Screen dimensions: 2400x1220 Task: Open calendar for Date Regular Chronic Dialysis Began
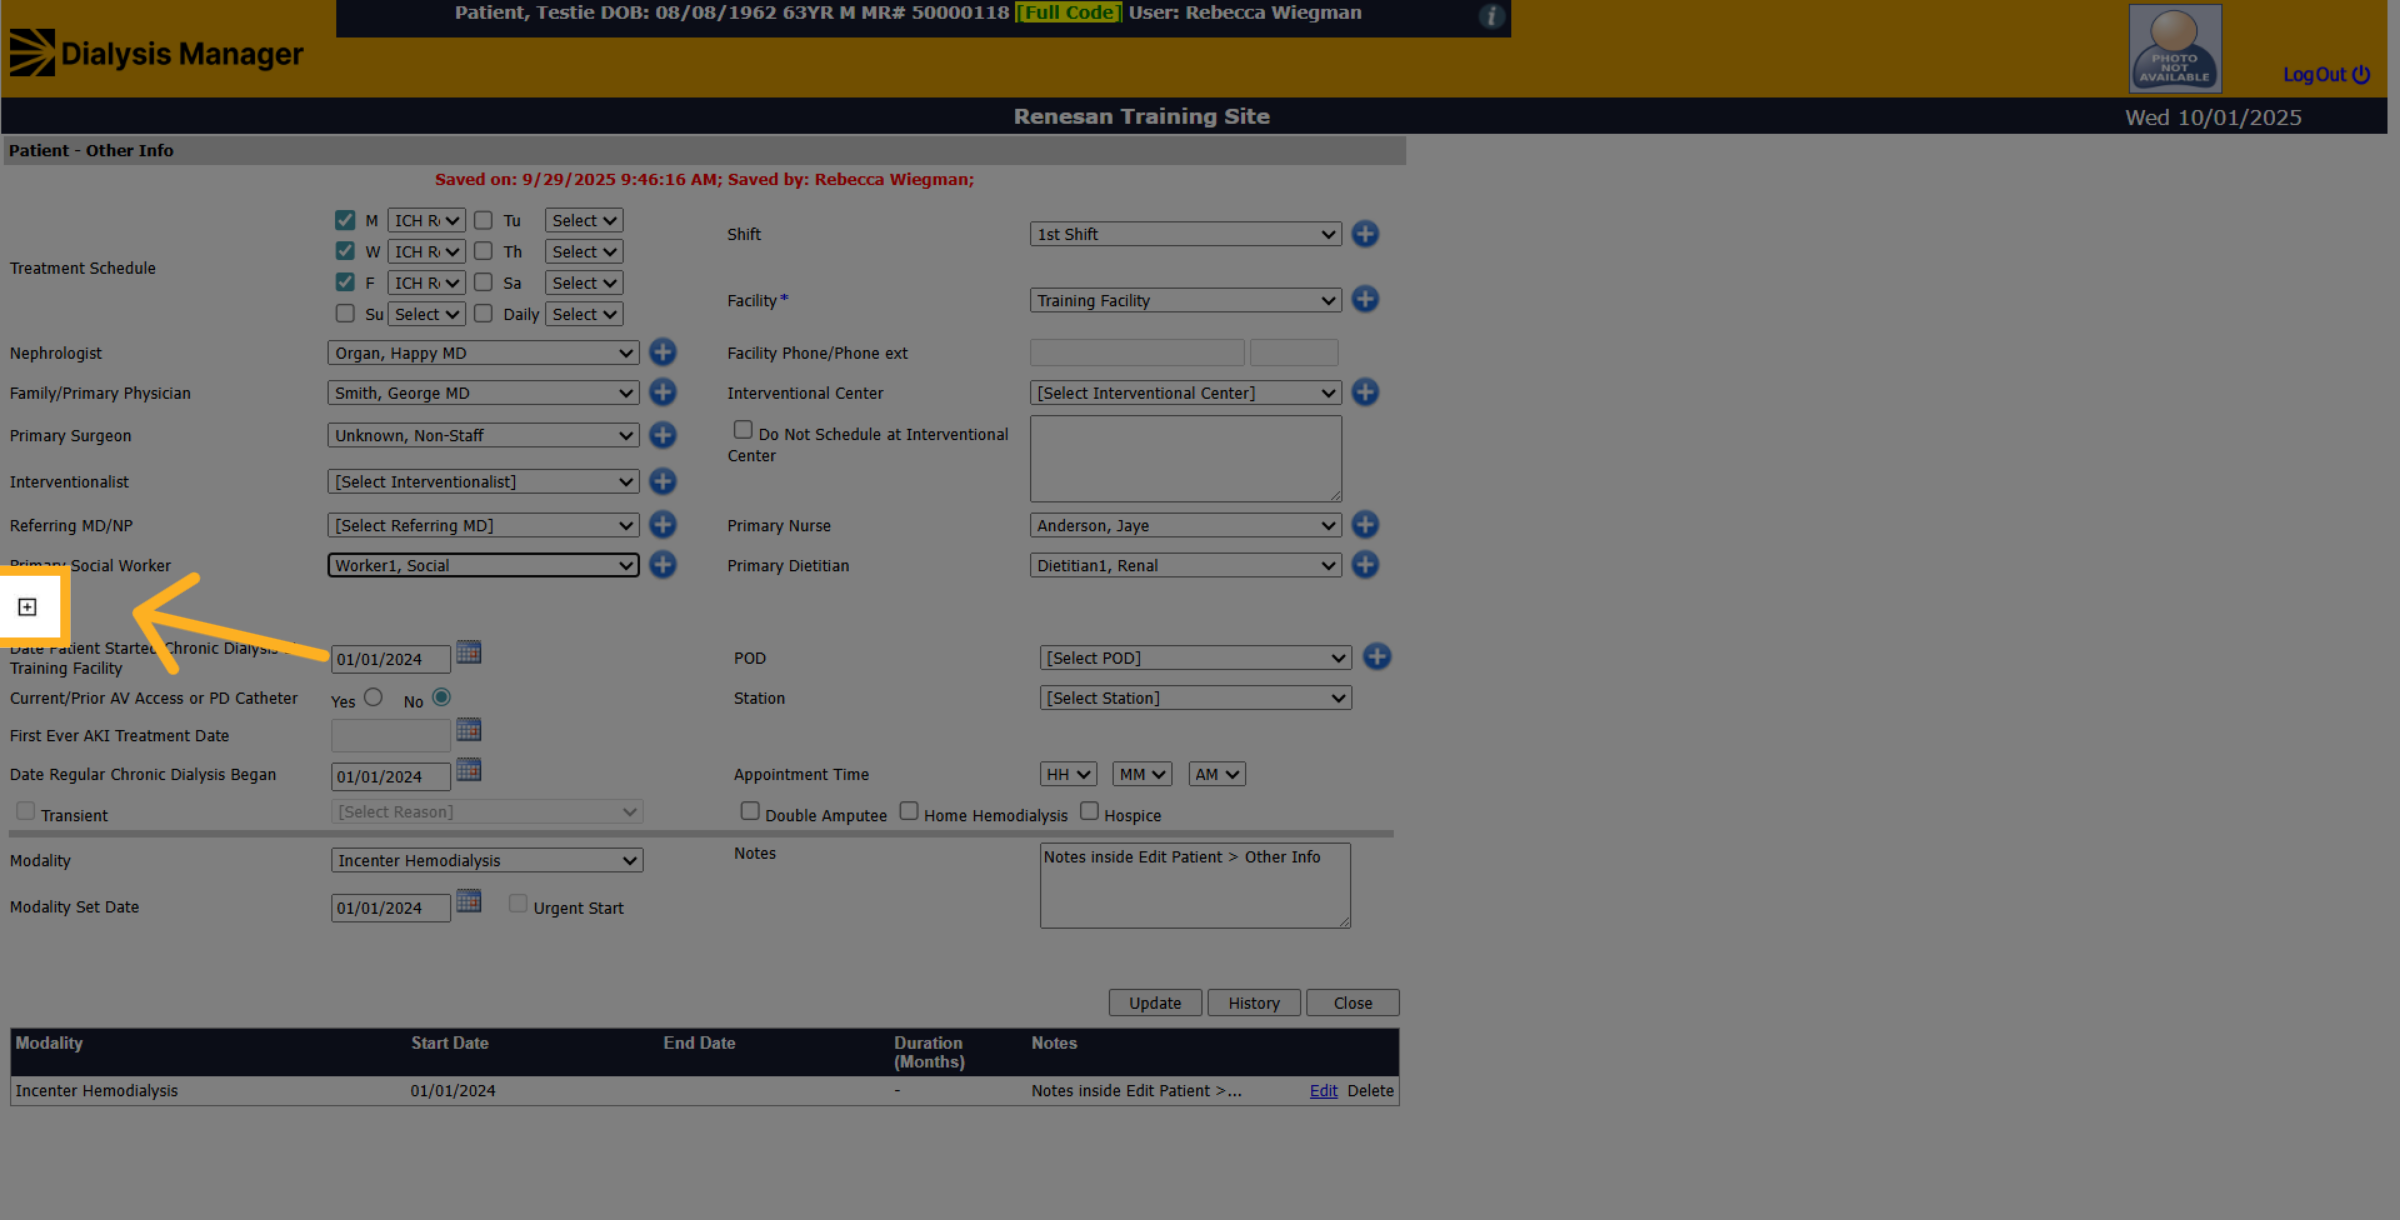pyautogui.click(x=468, y=769)
